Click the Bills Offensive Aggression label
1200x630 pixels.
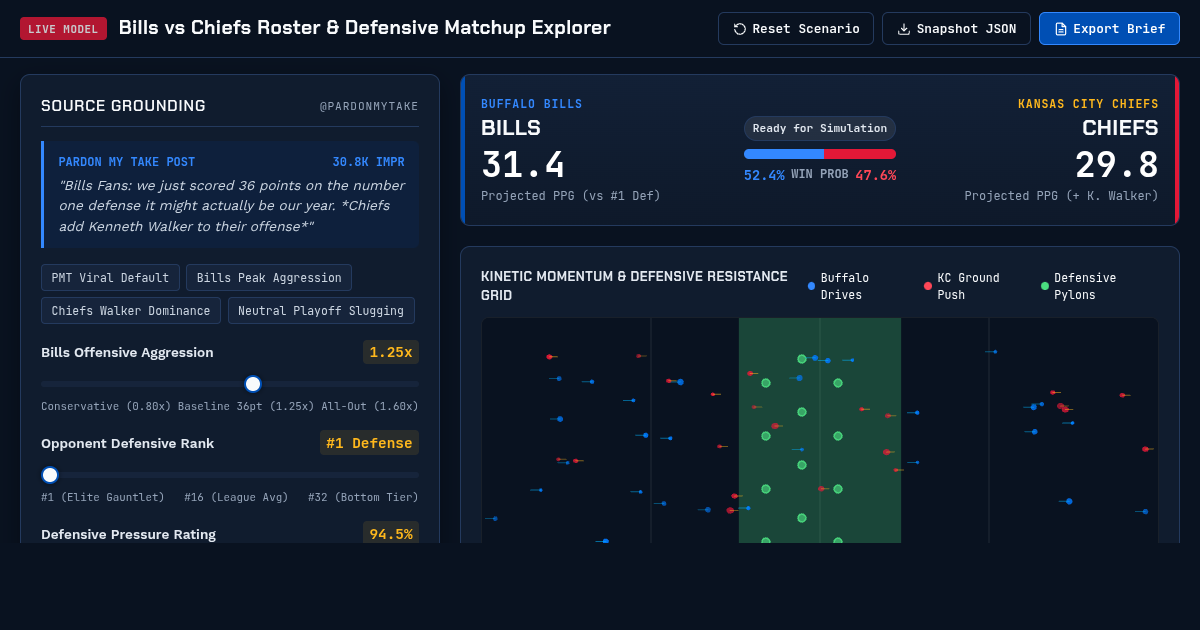pyautogui.click(x=127, y=352)
